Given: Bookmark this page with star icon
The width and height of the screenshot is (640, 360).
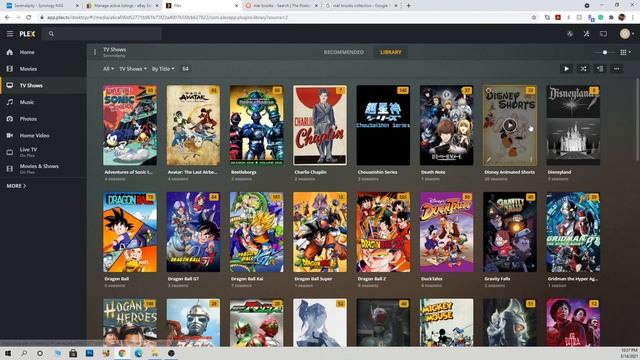Looking at the screenshot, I should pyautogui.click(x=533, y=17).
